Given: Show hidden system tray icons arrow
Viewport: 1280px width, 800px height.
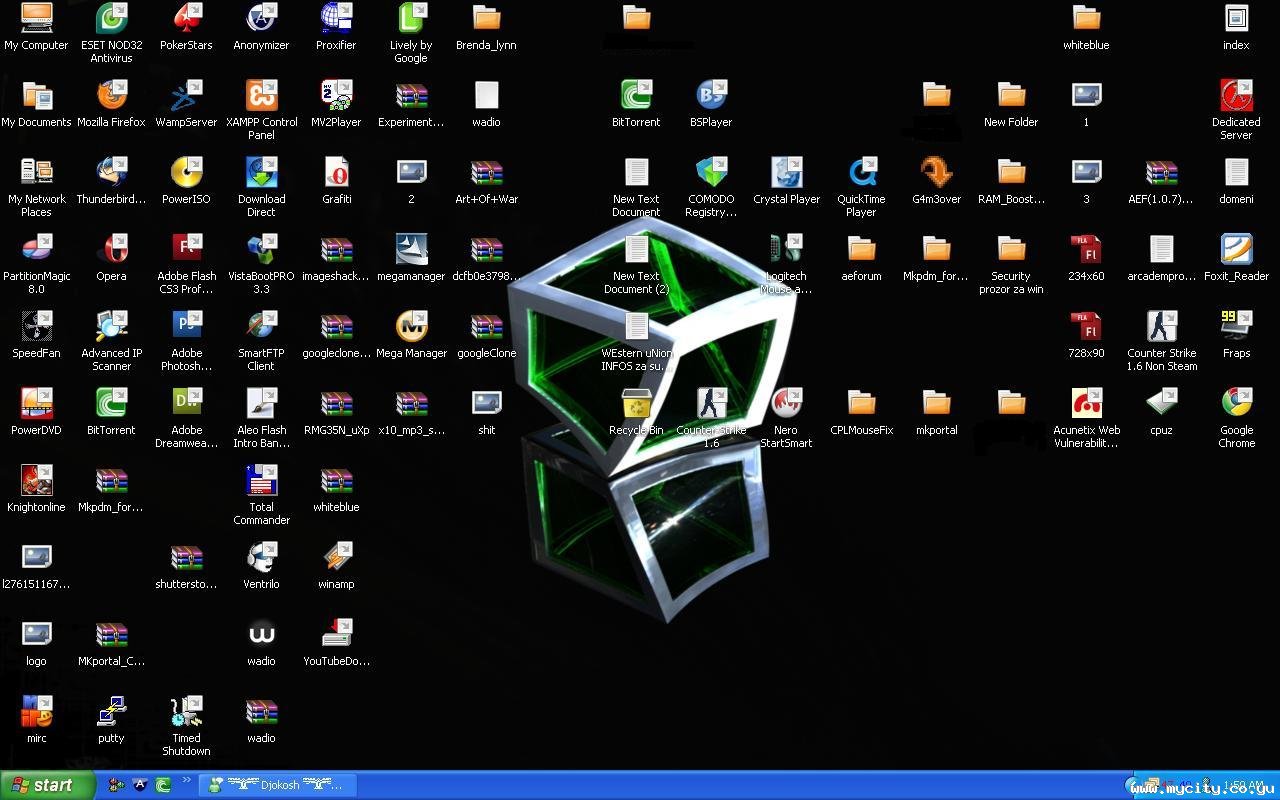Looking at the screenshot, I should point(1133,786).
